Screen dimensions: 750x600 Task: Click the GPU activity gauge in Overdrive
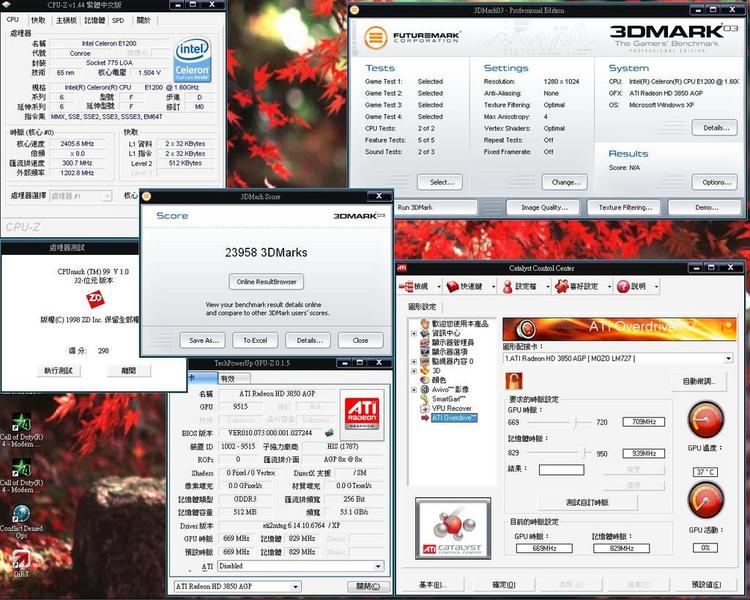(705, 500)
